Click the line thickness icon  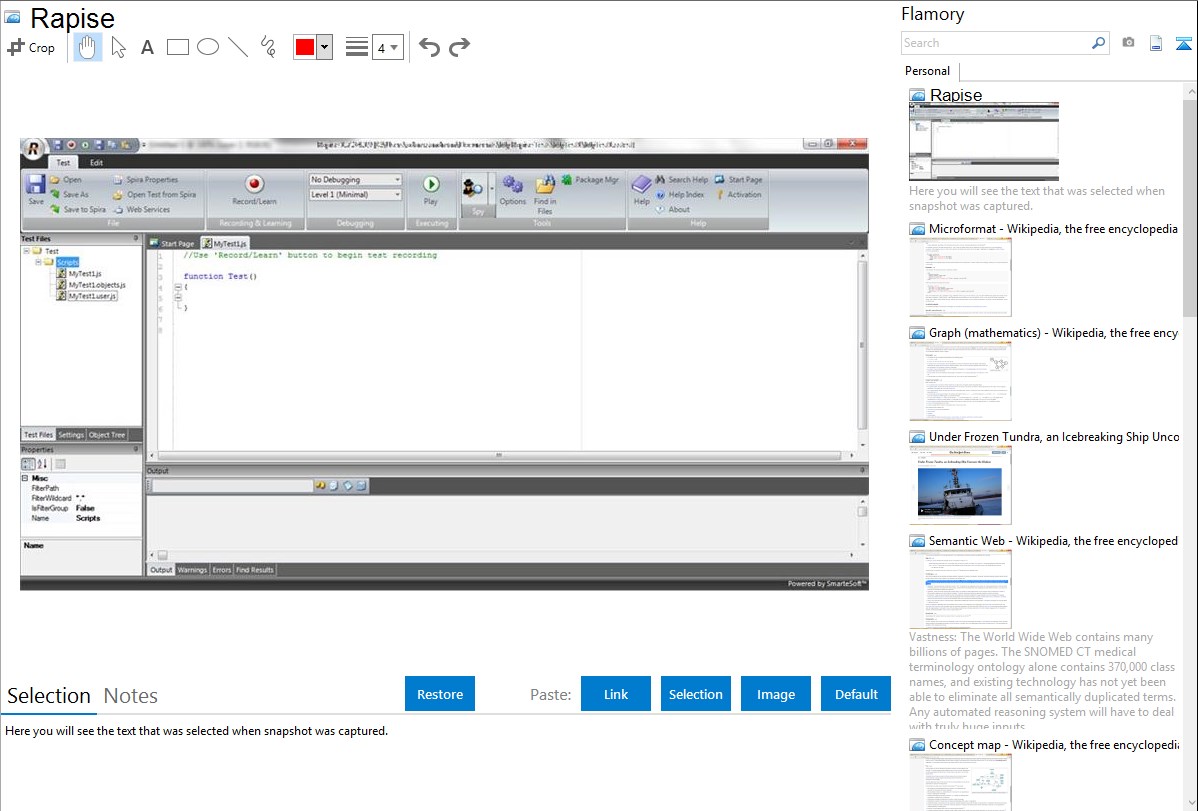pos(356,47)
